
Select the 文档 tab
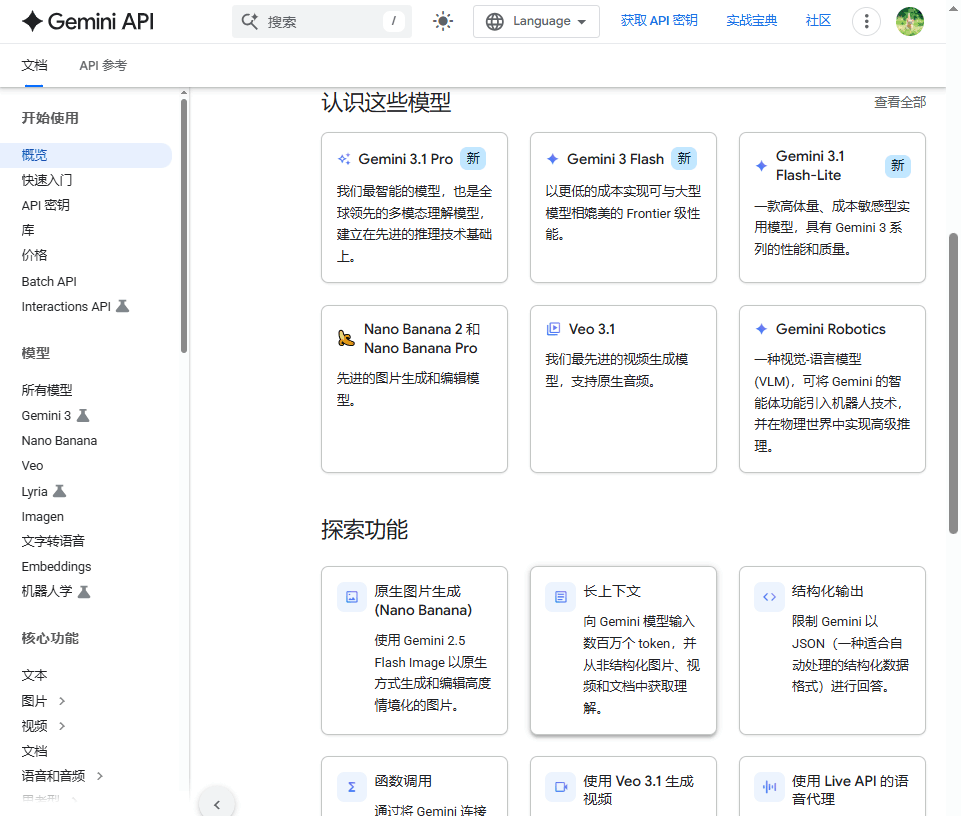coord(34,64)
